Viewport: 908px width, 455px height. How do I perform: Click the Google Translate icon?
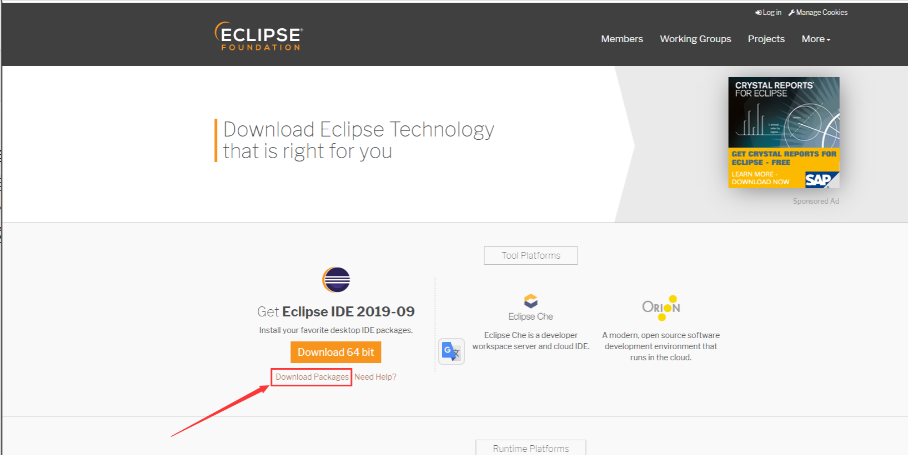[451, 351]
